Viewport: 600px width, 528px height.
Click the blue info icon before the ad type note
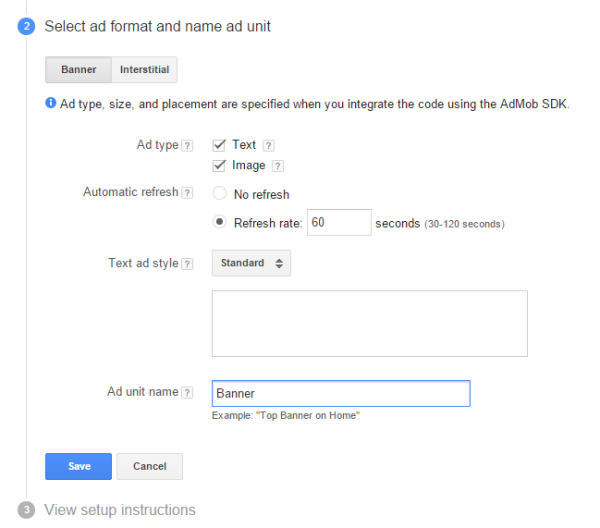[50, 103]
